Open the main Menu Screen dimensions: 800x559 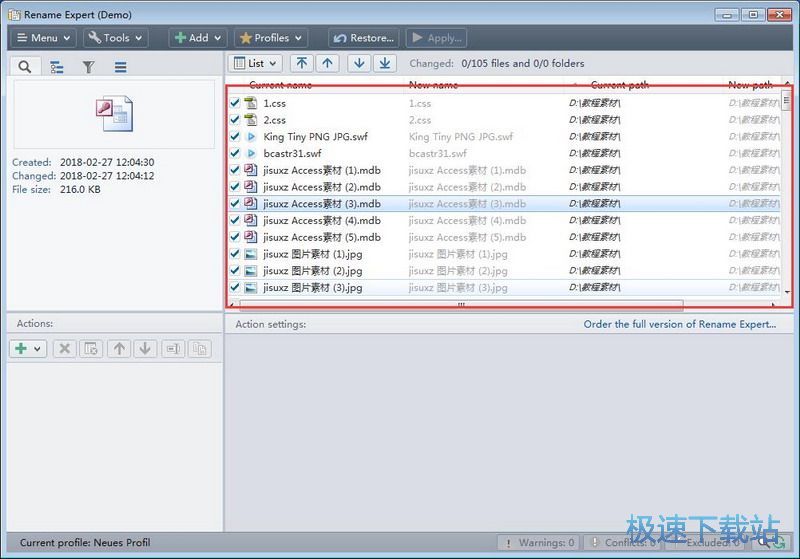click(43, 38)
